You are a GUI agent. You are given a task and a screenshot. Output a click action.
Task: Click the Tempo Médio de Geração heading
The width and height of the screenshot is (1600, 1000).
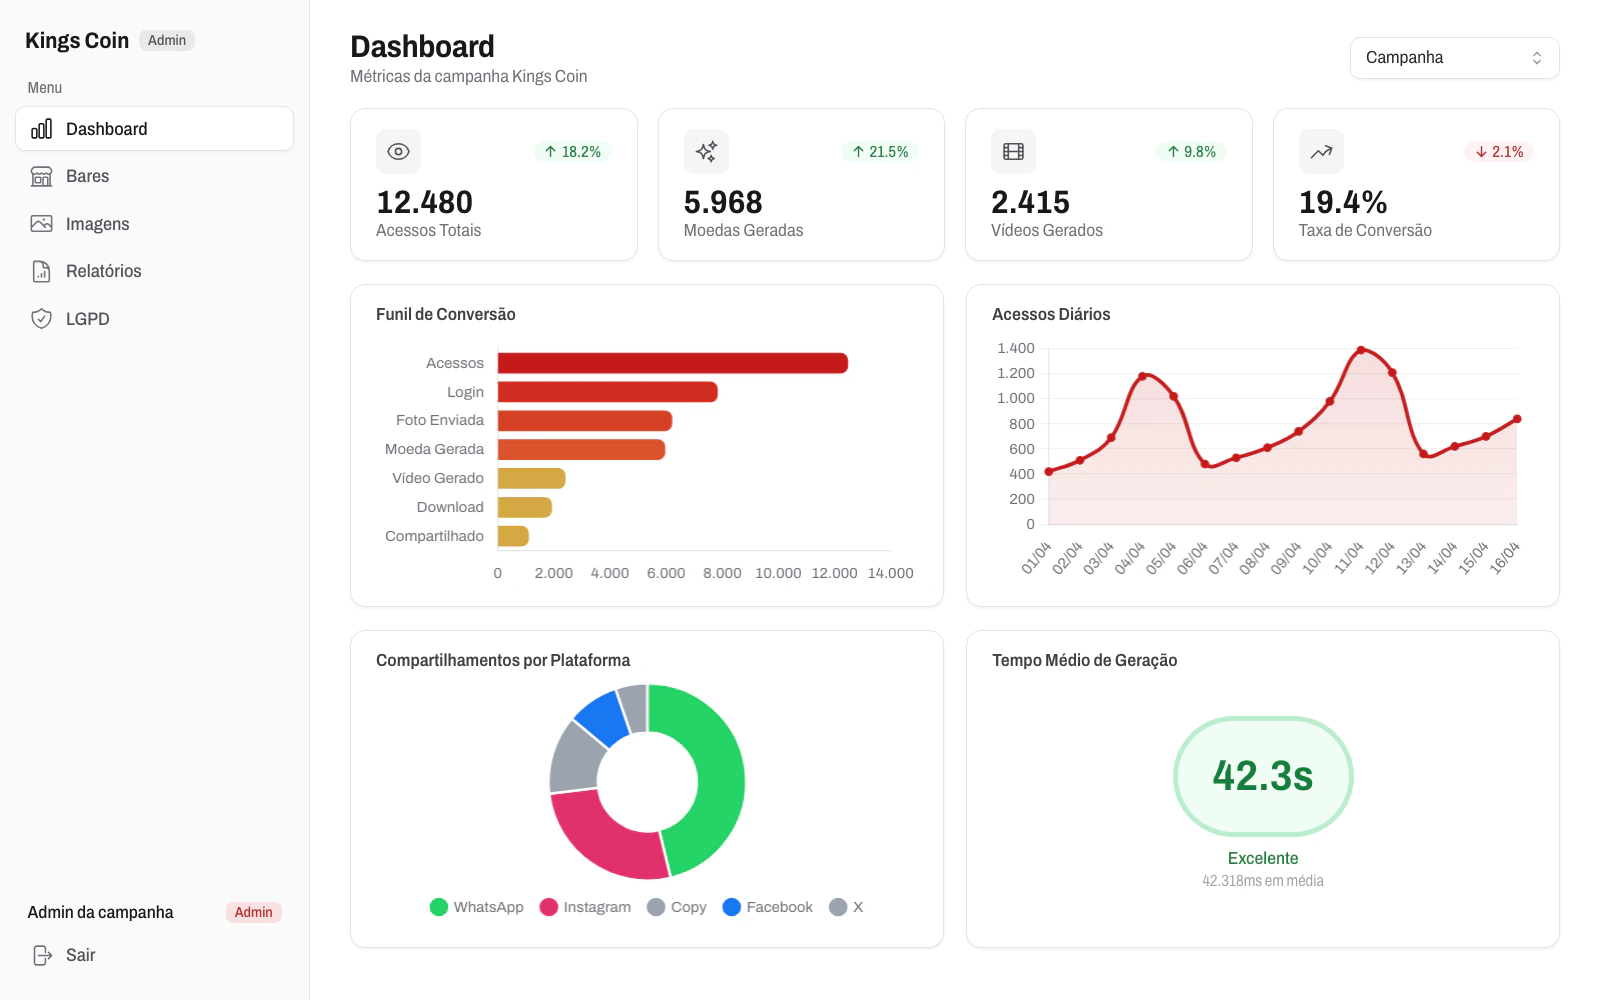[1085, 660]
